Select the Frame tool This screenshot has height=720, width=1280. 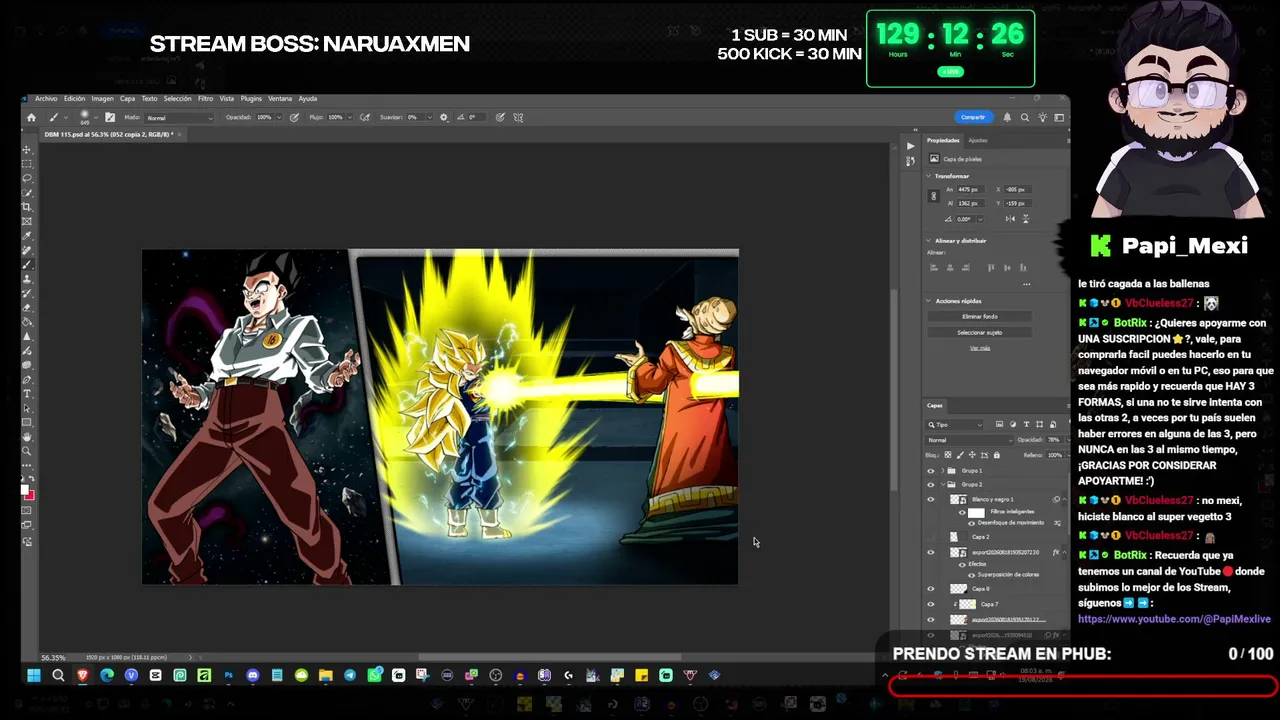tap(27, 221)
